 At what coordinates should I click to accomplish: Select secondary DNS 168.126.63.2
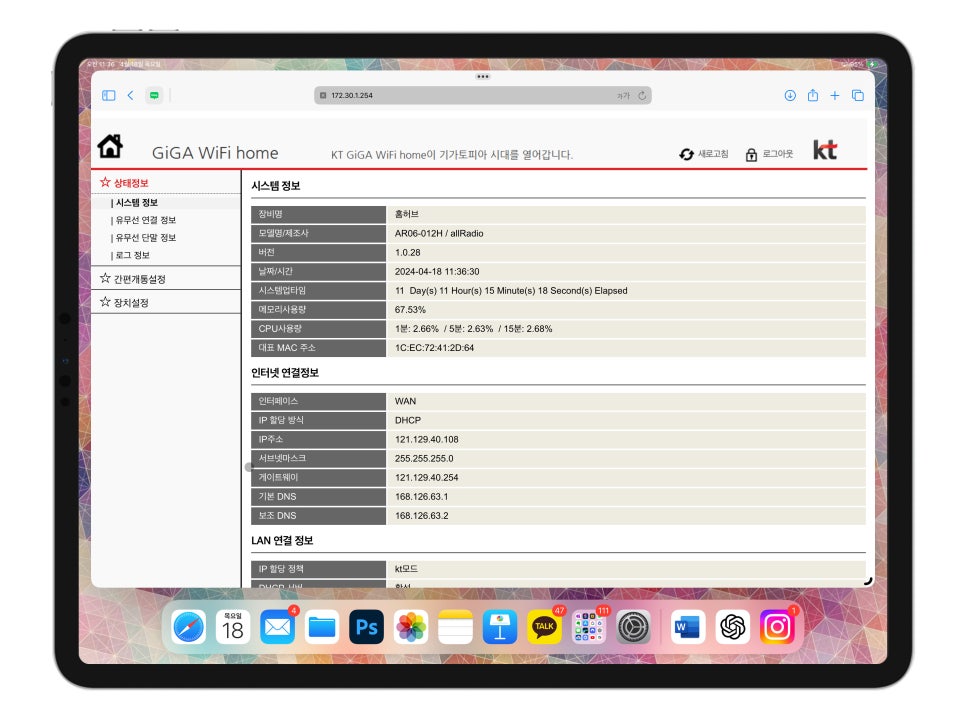421,516
